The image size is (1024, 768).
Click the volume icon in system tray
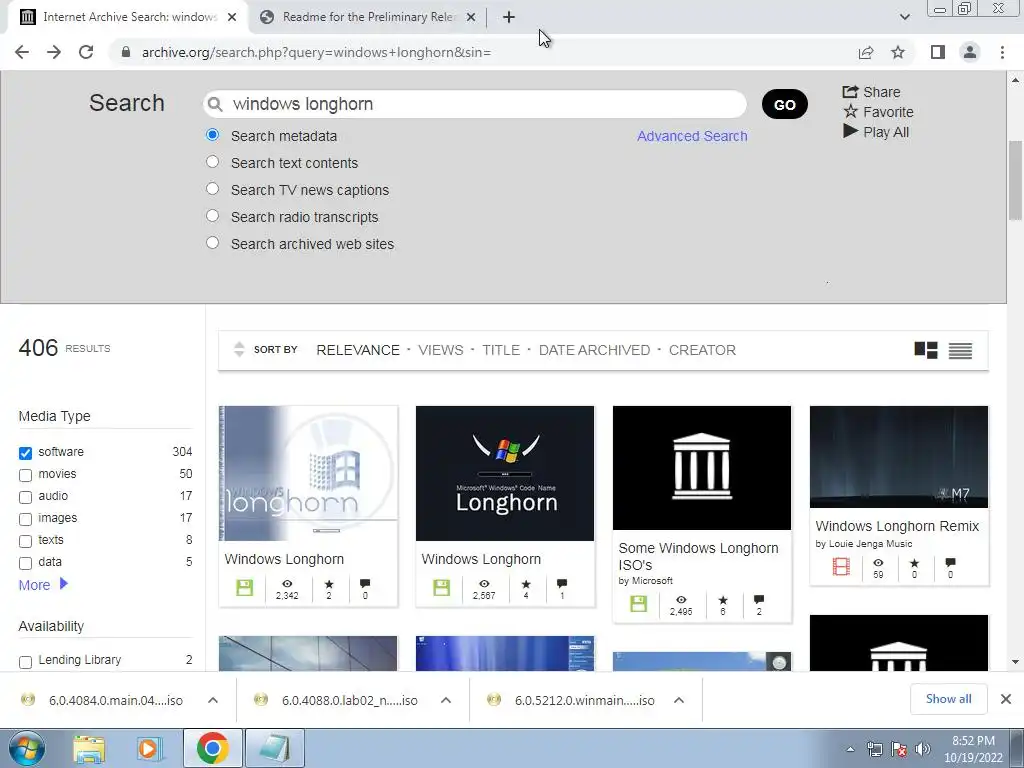tap(923, 750)
